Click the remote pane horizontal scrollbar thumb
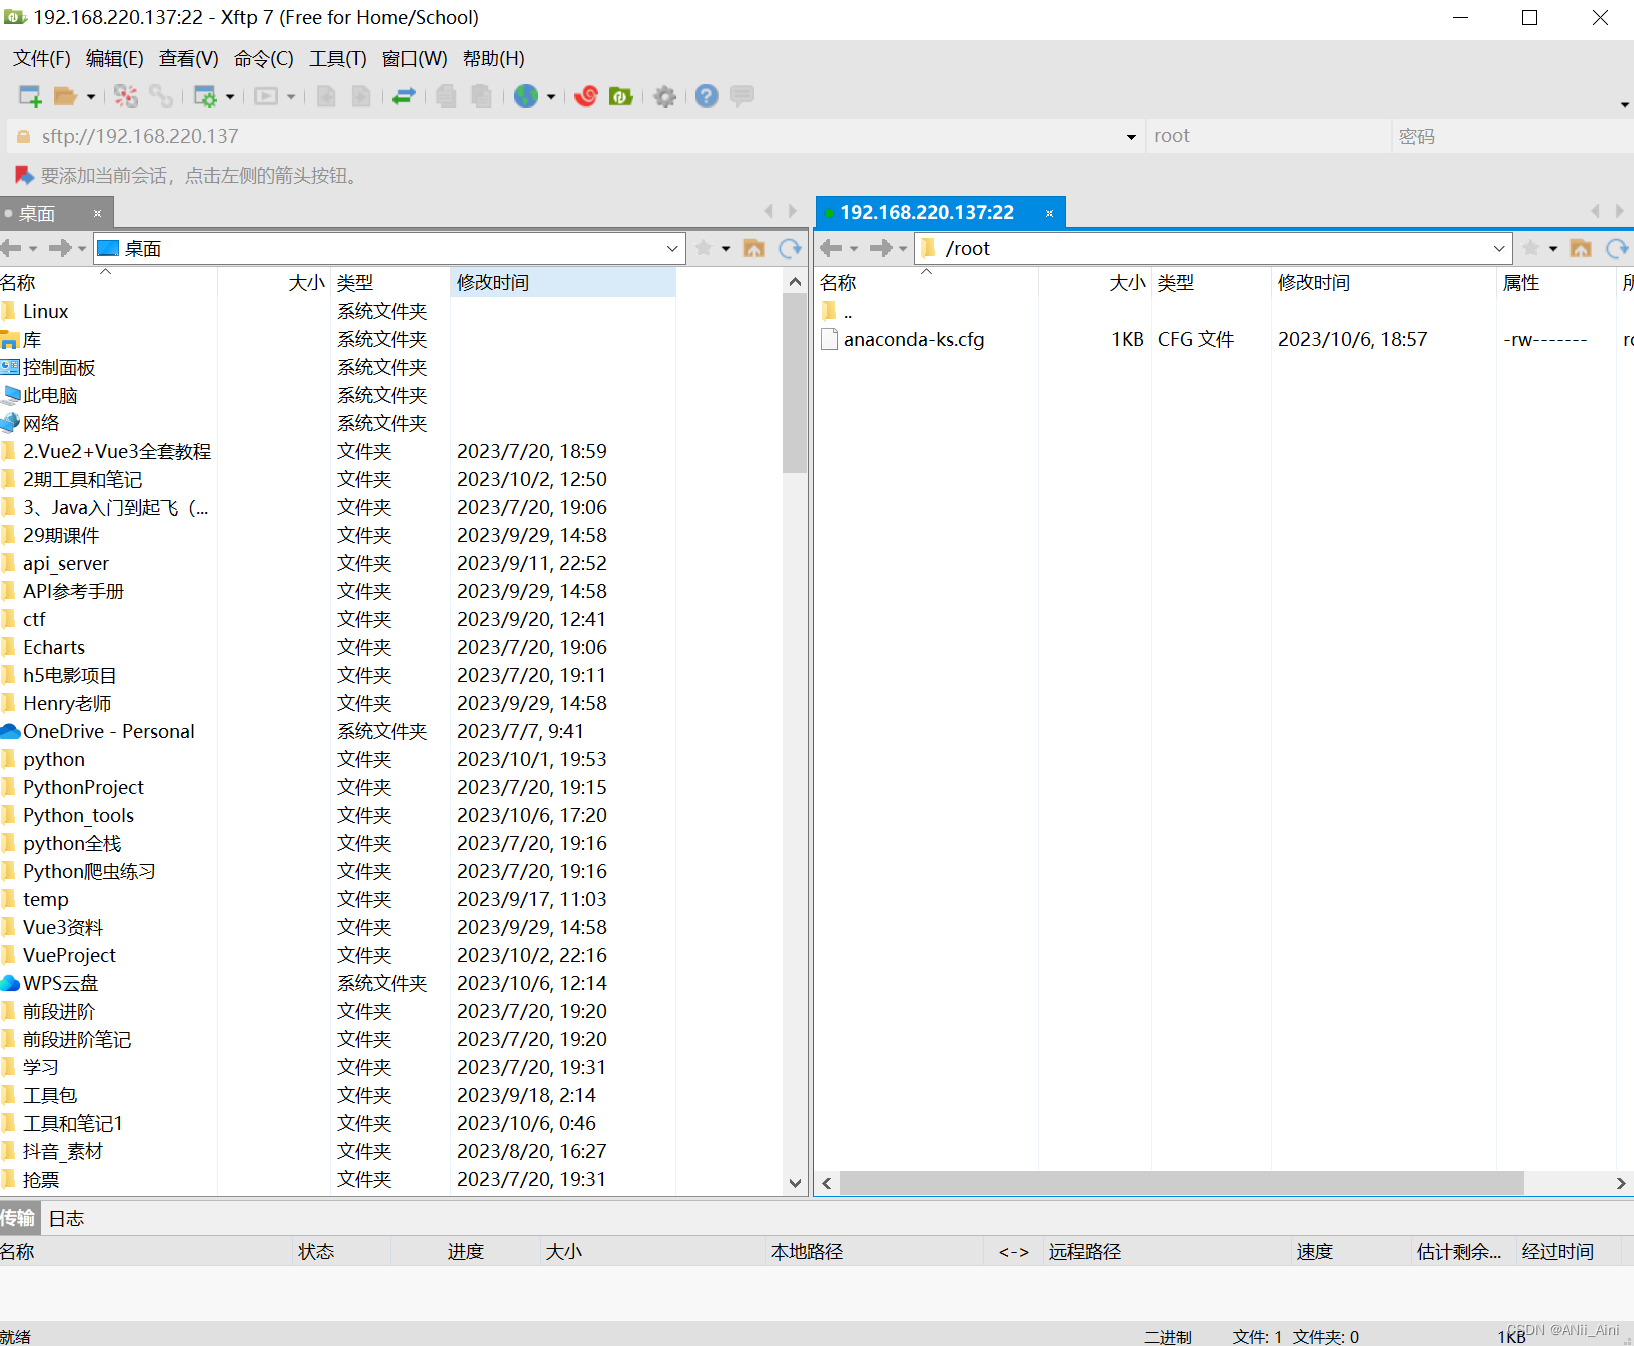 tap(1182, 1183)
